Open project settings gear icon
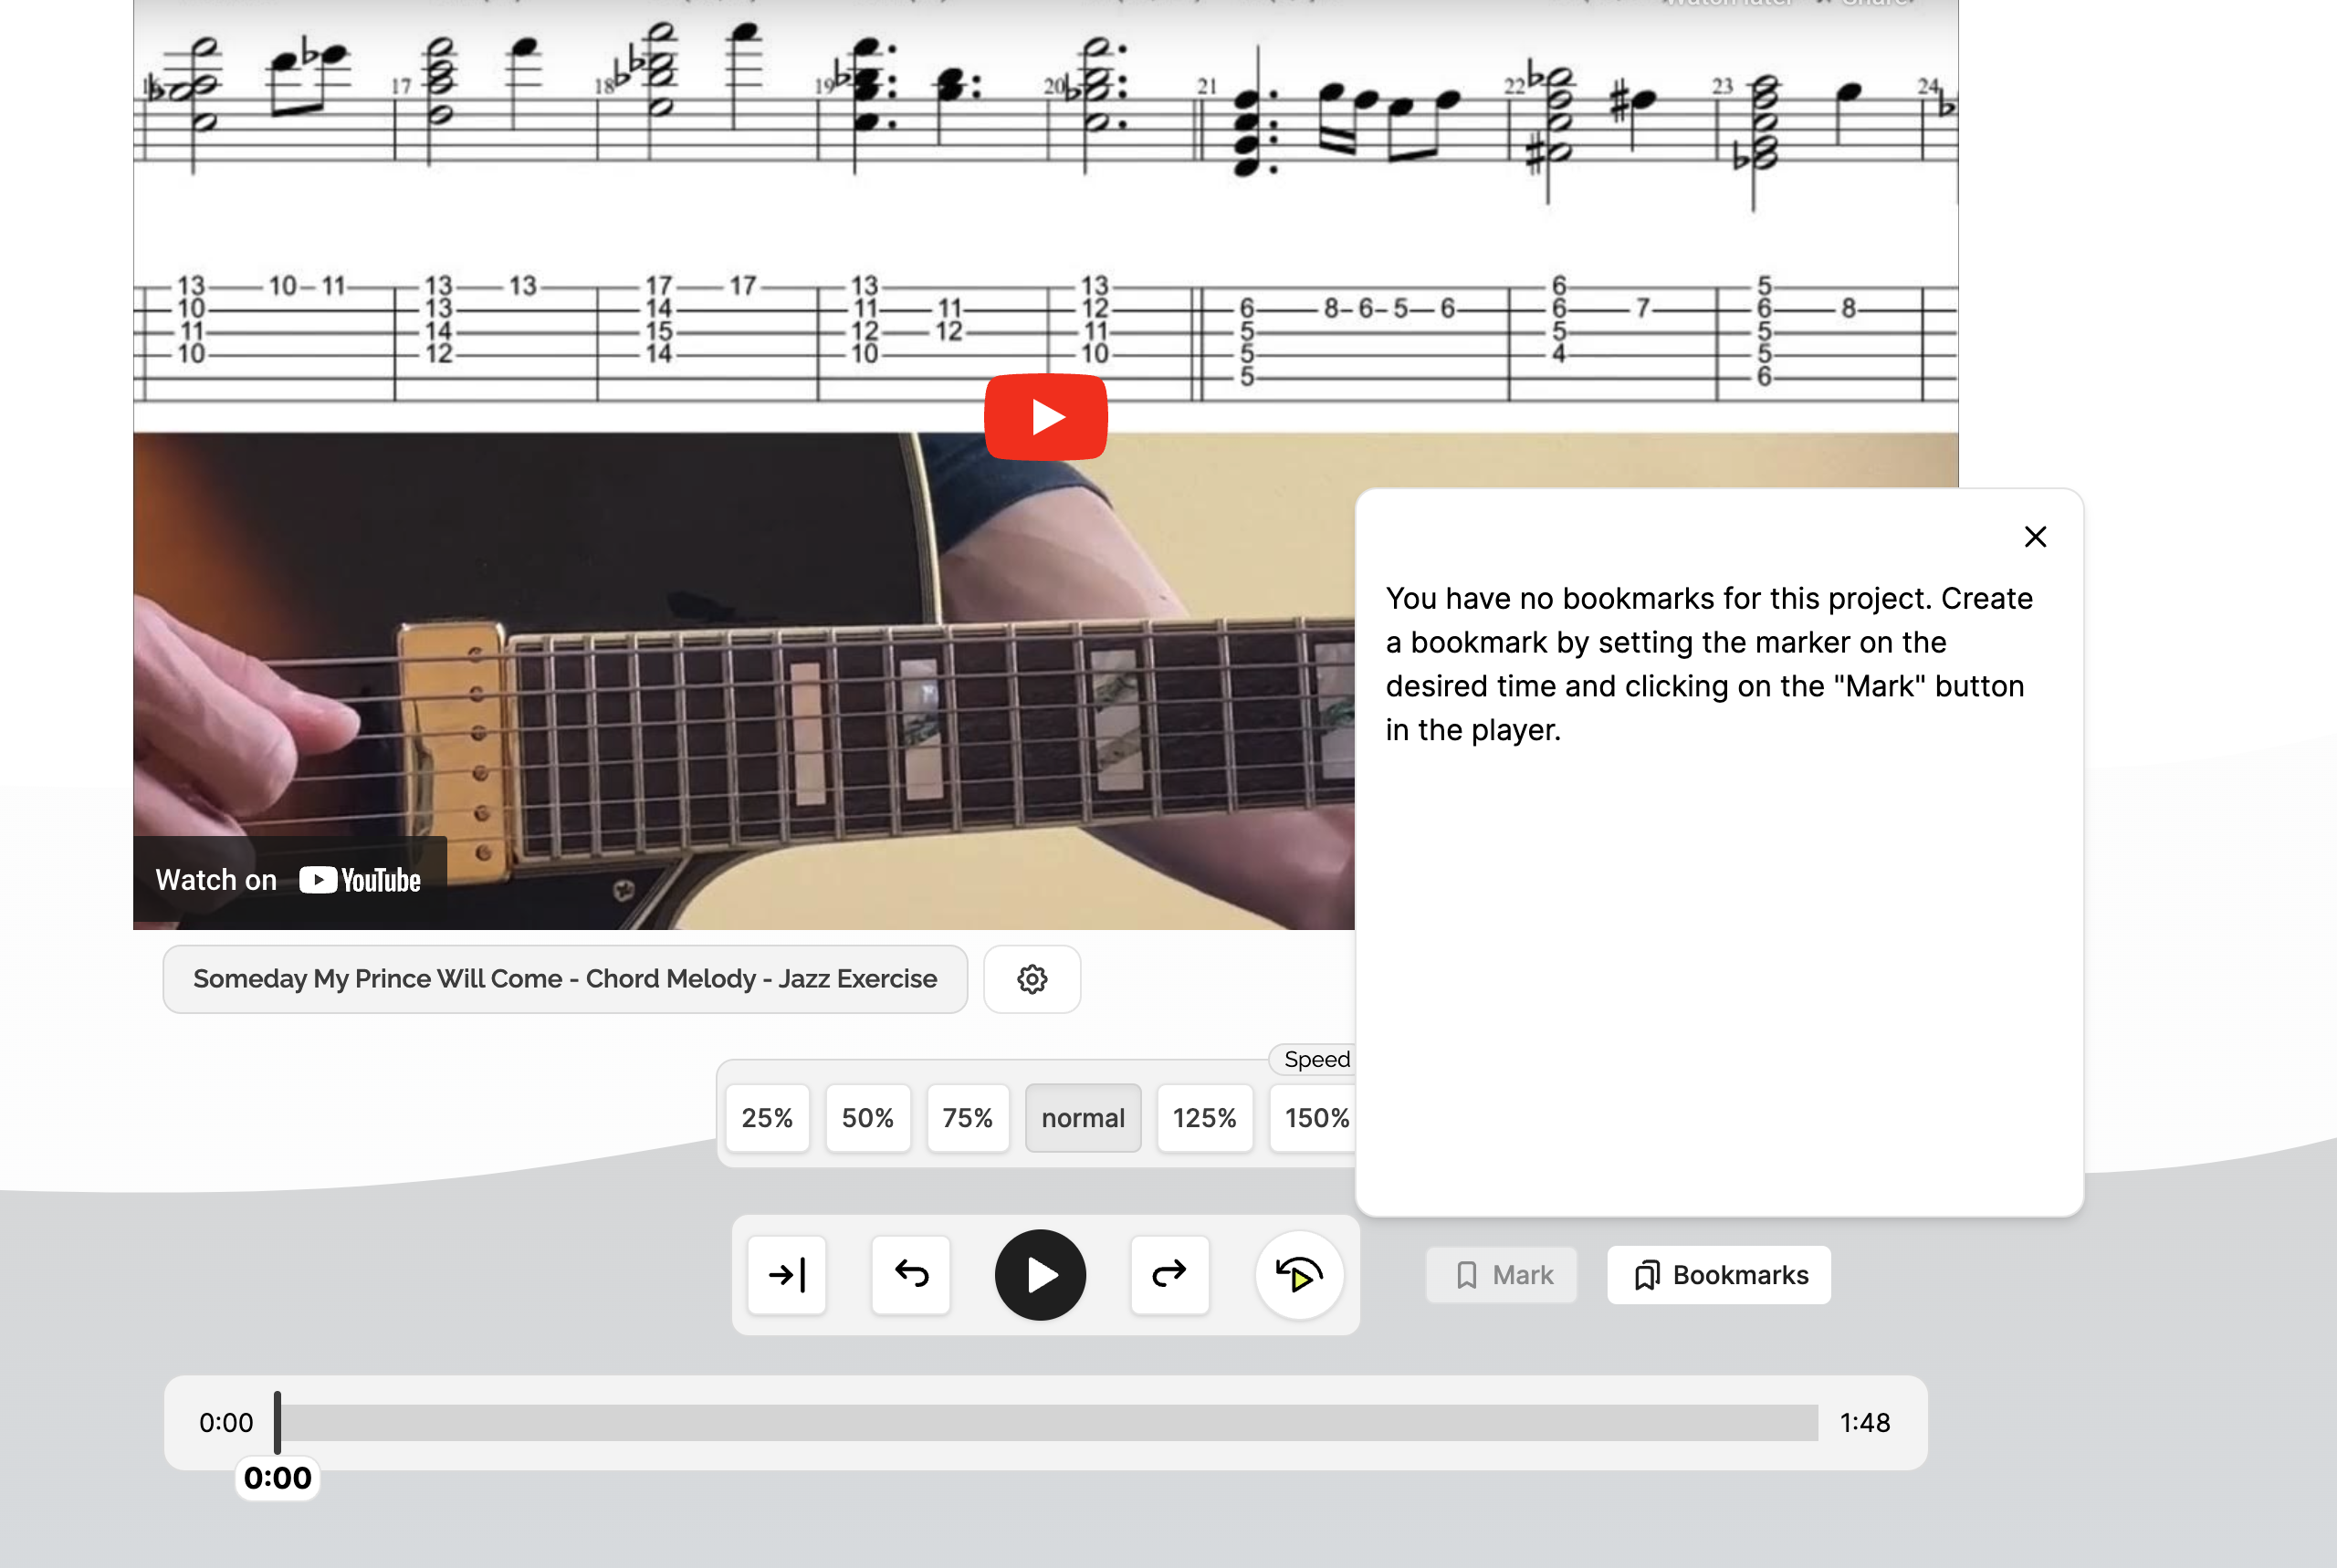The width and height of the screenshot is (2337, 1568). pyautogui.click(x=1032, y=979)
